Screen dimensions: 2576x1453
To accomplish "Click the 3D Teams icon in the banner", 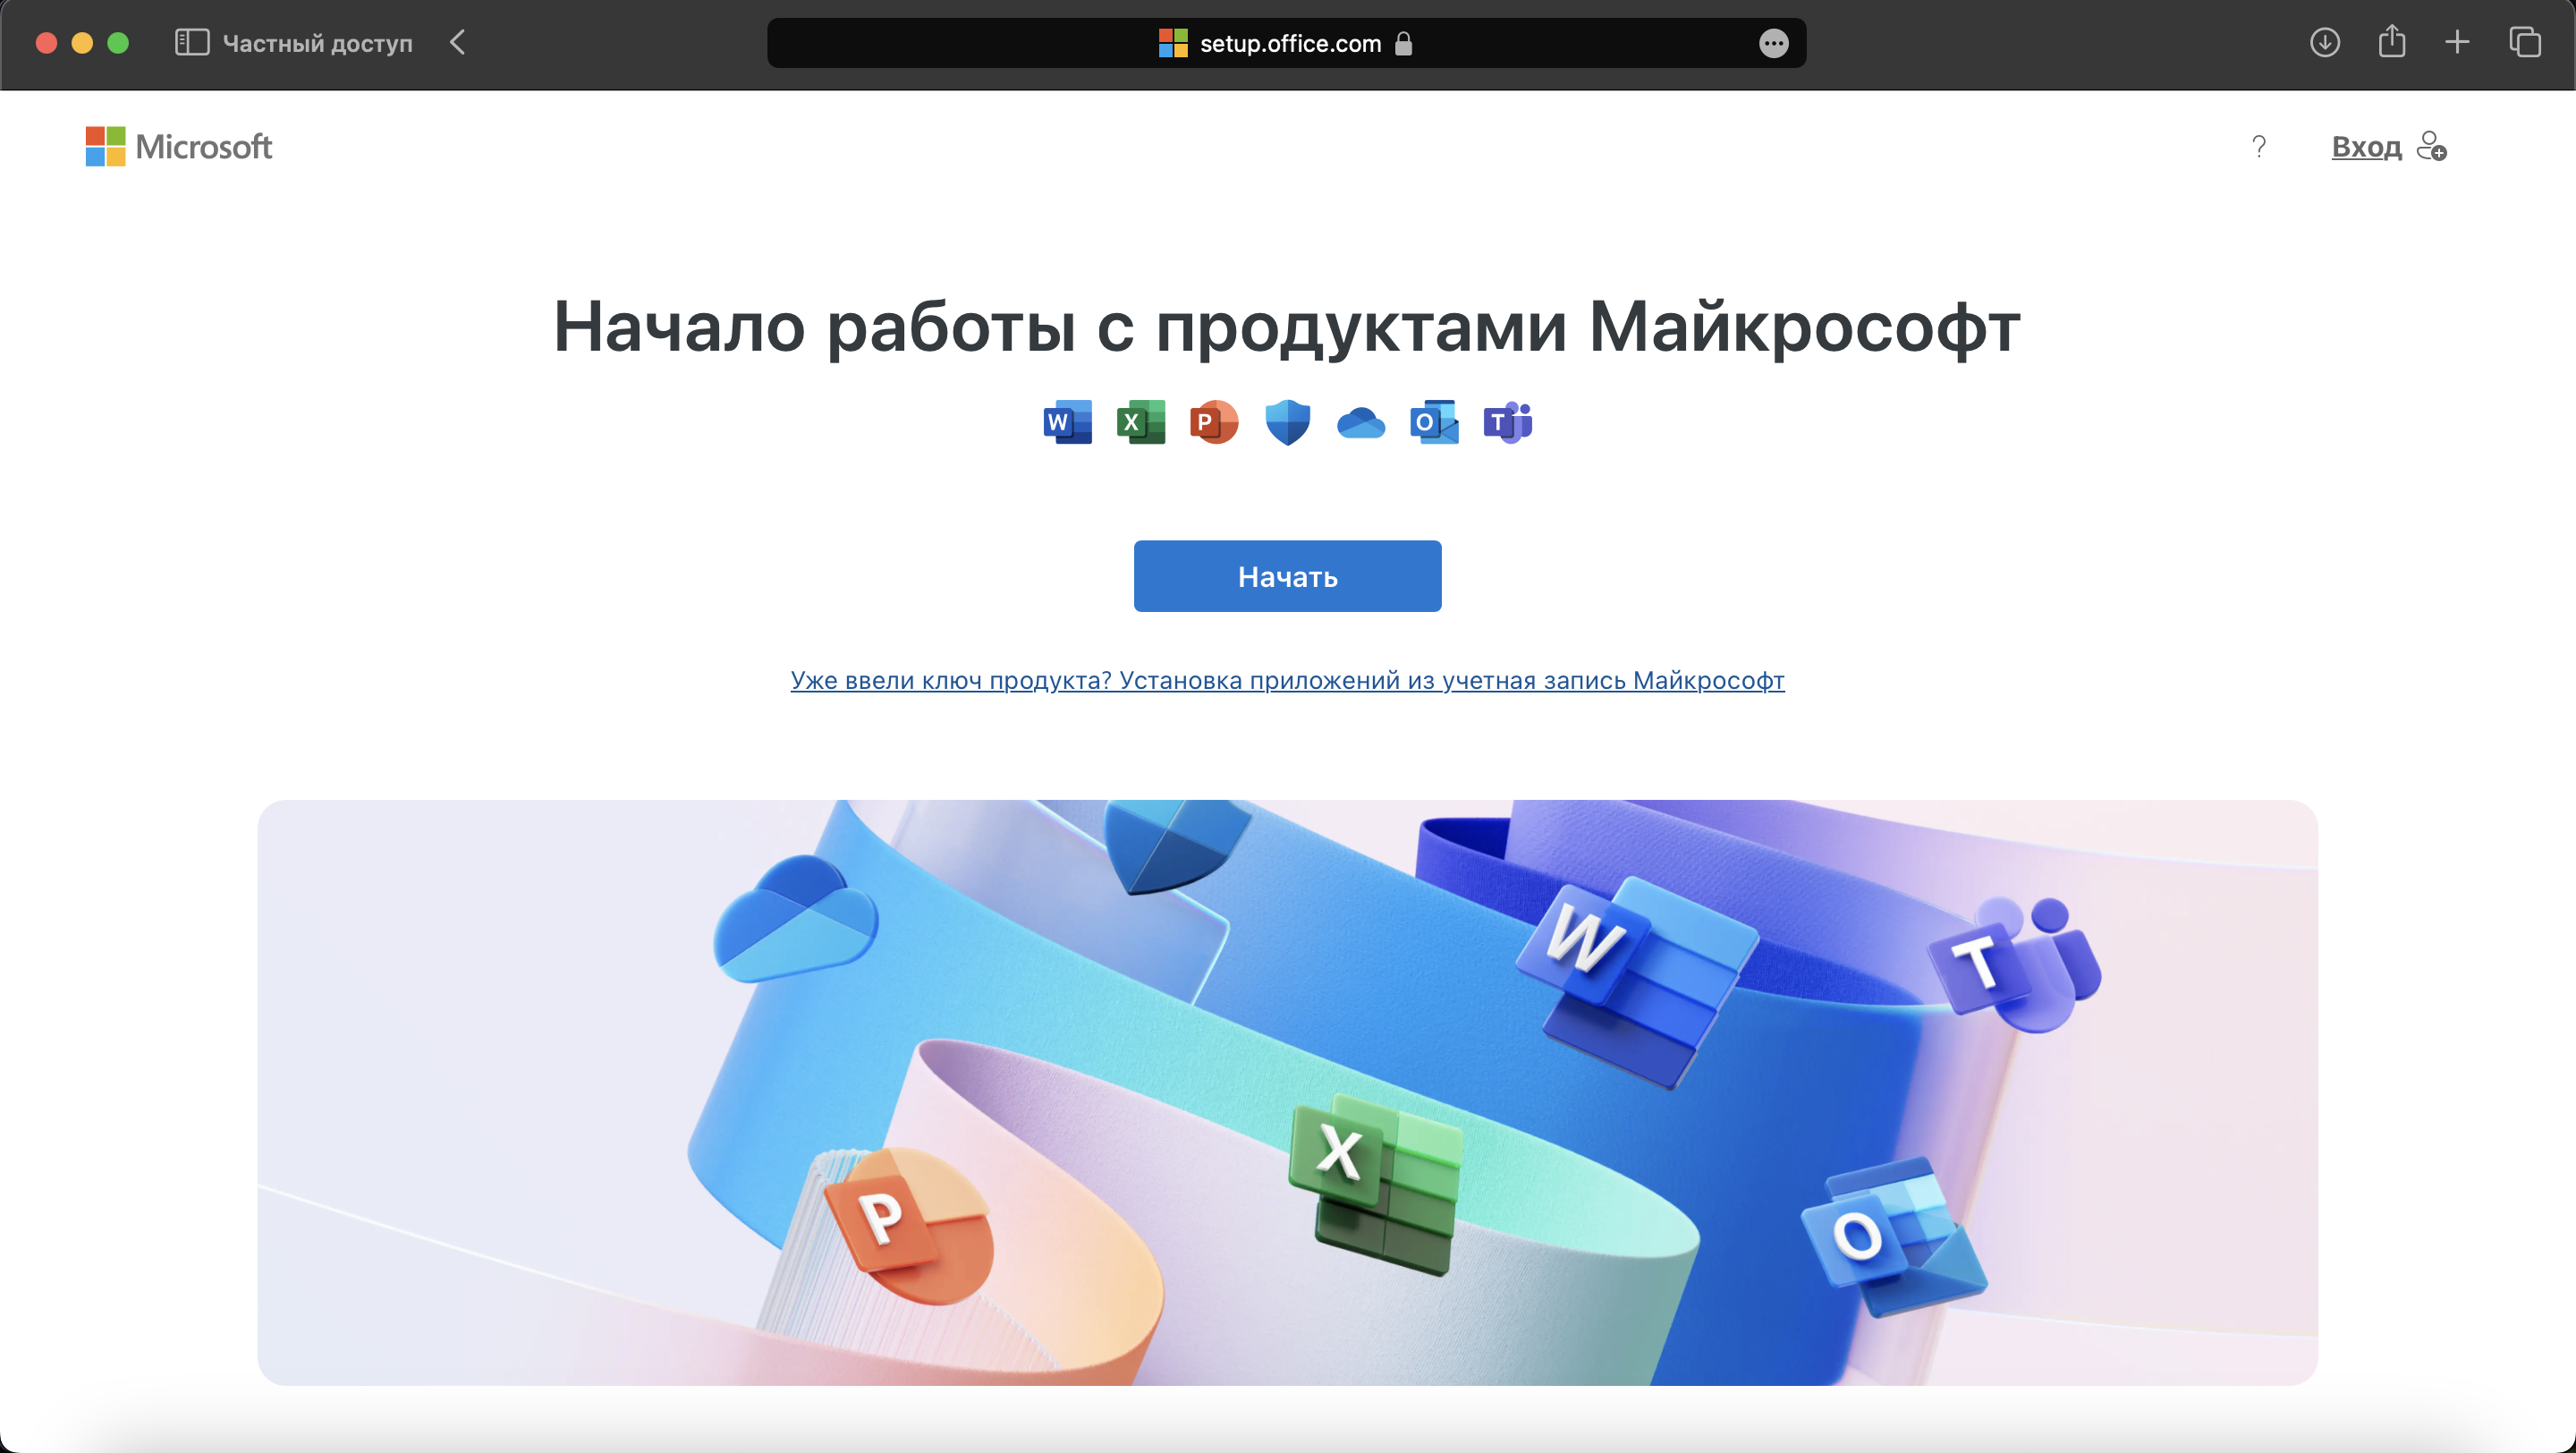I will [x=2015, y=964].
